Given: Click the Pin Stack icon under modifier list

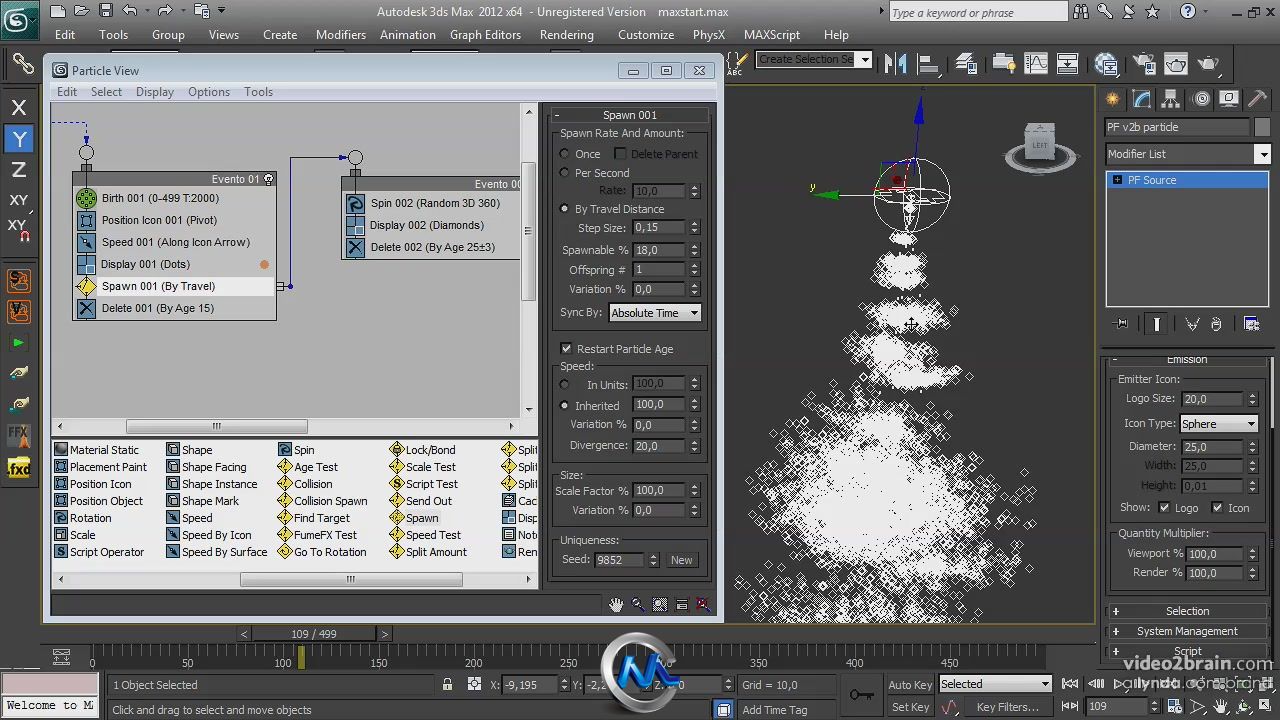Looking at the screenshot, I should (x=1122, y=324).
